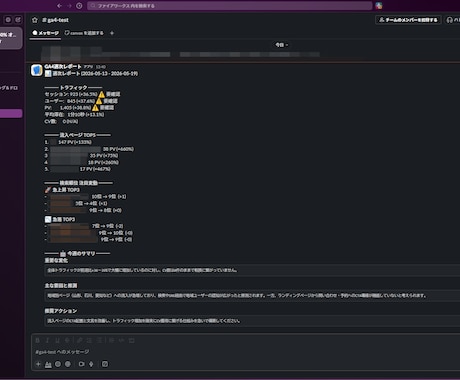Open sidebar settings gear icon
460x380 pixels.
coord(8,20)
